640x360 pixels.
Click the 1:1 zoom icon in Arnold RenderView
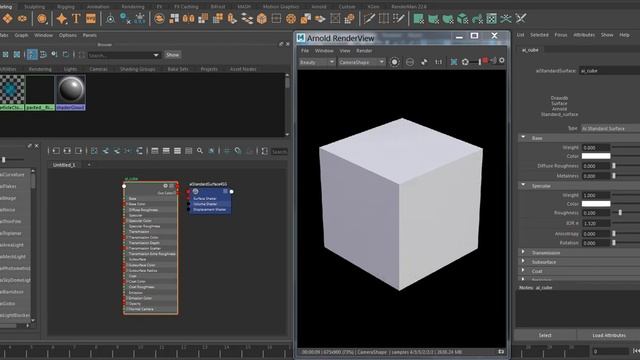point(438,62)
